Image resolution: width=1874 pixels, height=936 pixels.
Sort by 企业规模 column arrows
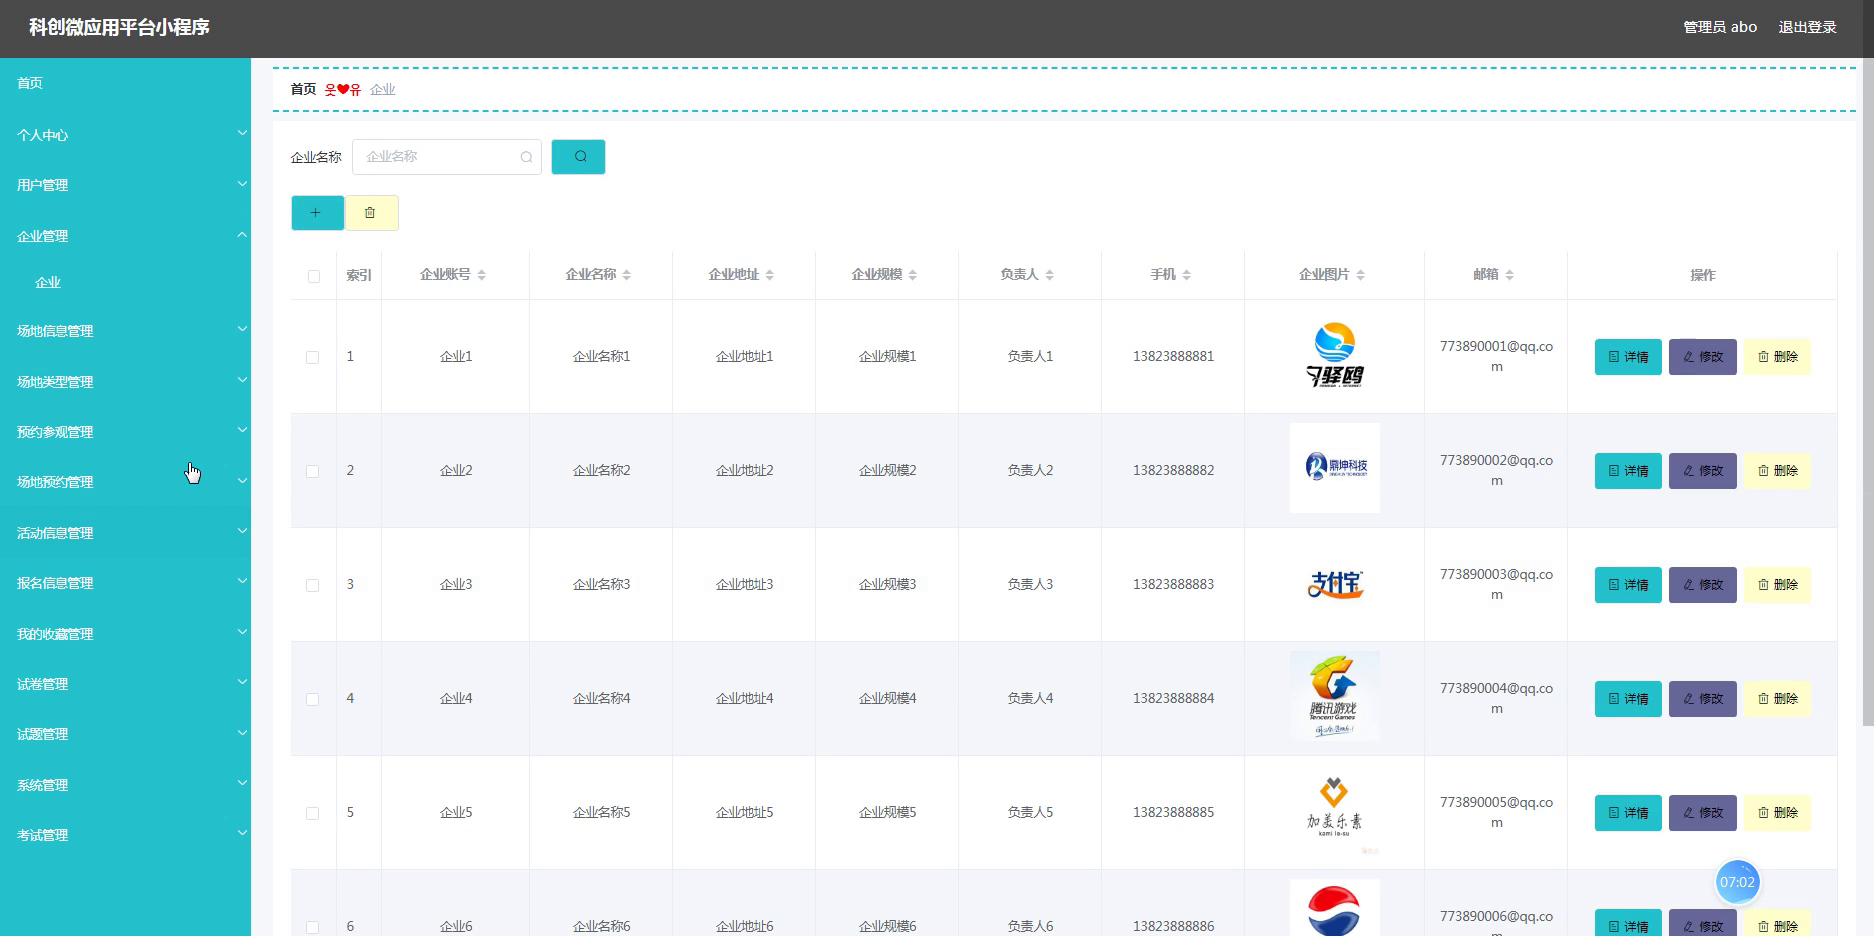(913, 275)
